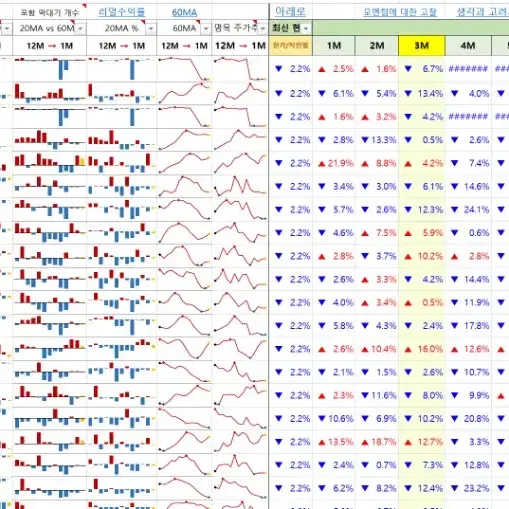Click the 10.7% cell
The image size is (509, 509).
468,372
